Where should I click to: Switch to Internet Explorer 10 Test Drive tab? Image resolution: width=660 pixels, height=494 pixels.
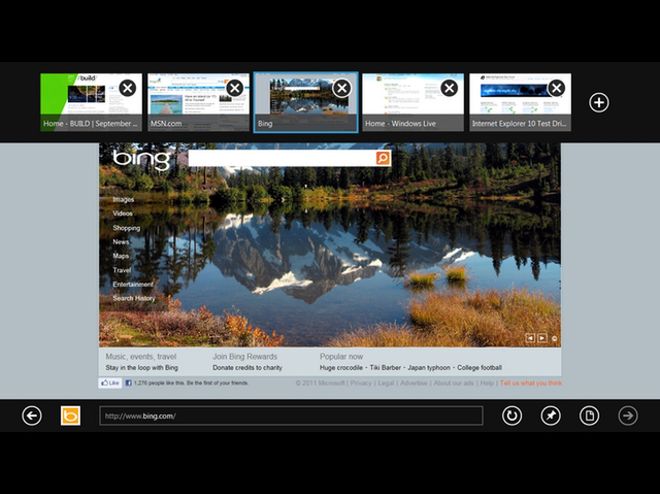click(x=520, y=102)
